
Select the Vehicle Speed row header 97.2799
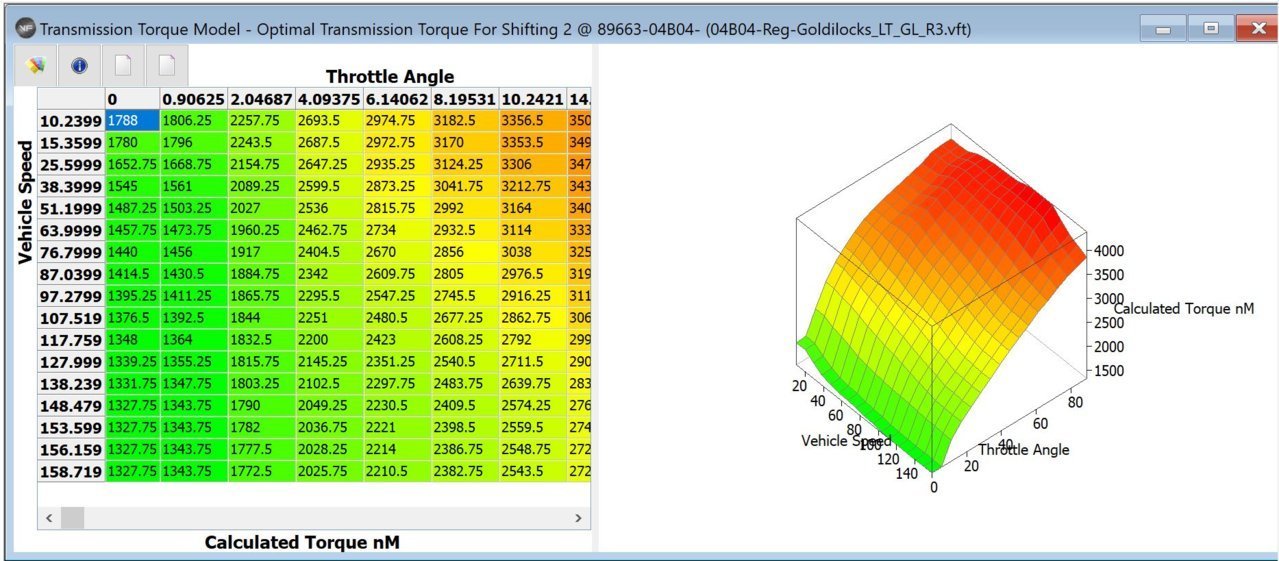pyautogui.click(x=71, y=296)
